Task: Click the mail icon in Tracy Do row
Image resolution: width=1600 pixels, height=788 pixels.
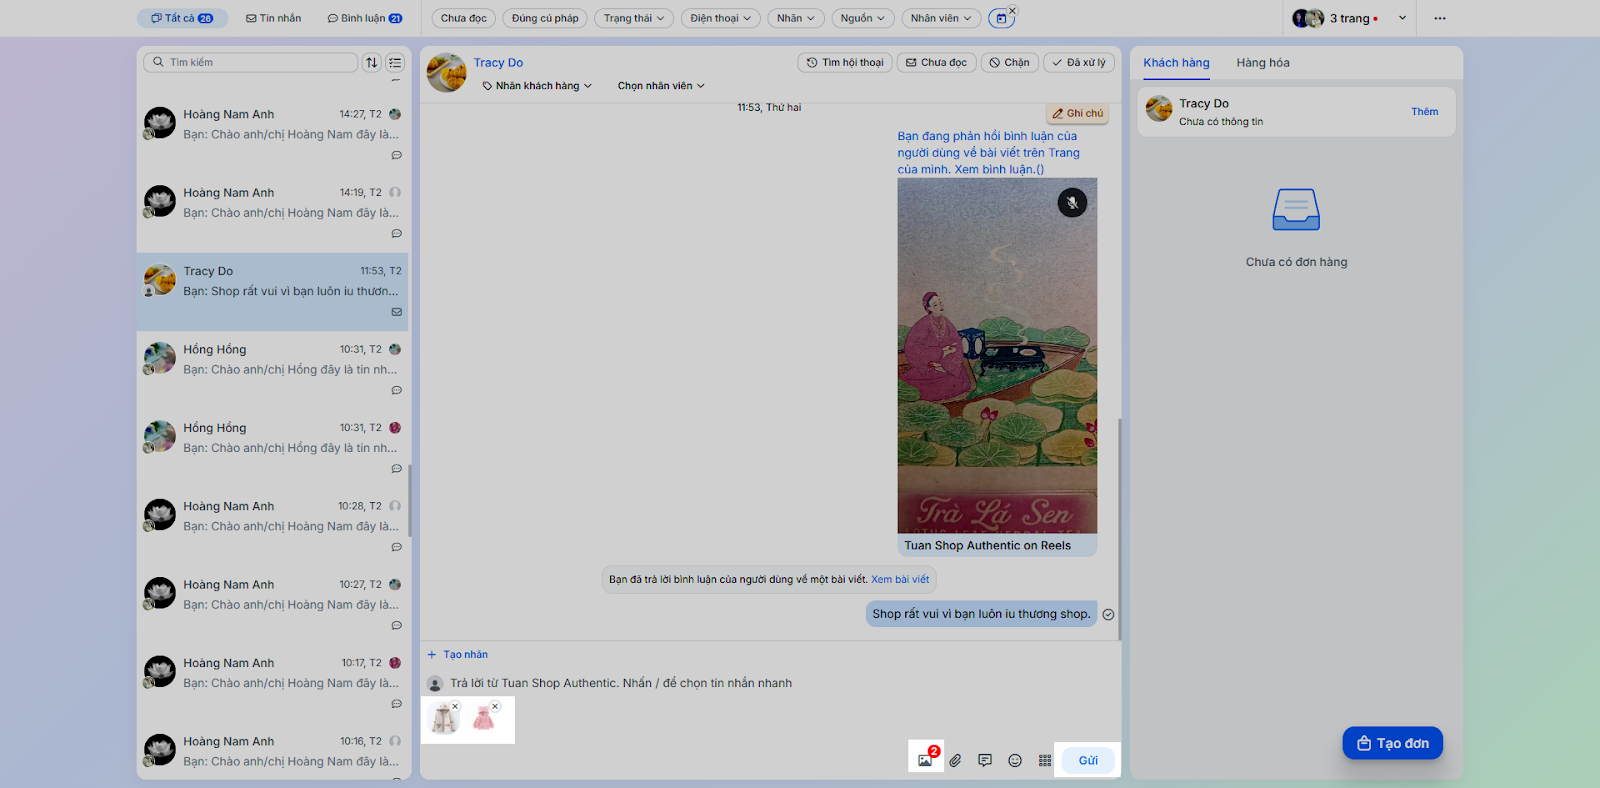Action: pos(397,312)
